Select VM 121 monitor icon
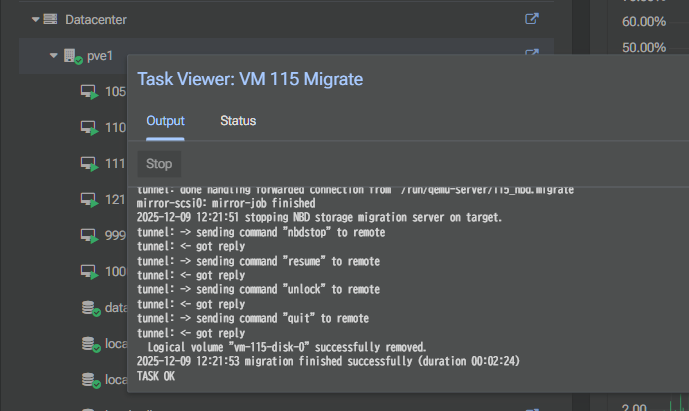This screenshot has width=689, height=411. [x=89, y=200]
